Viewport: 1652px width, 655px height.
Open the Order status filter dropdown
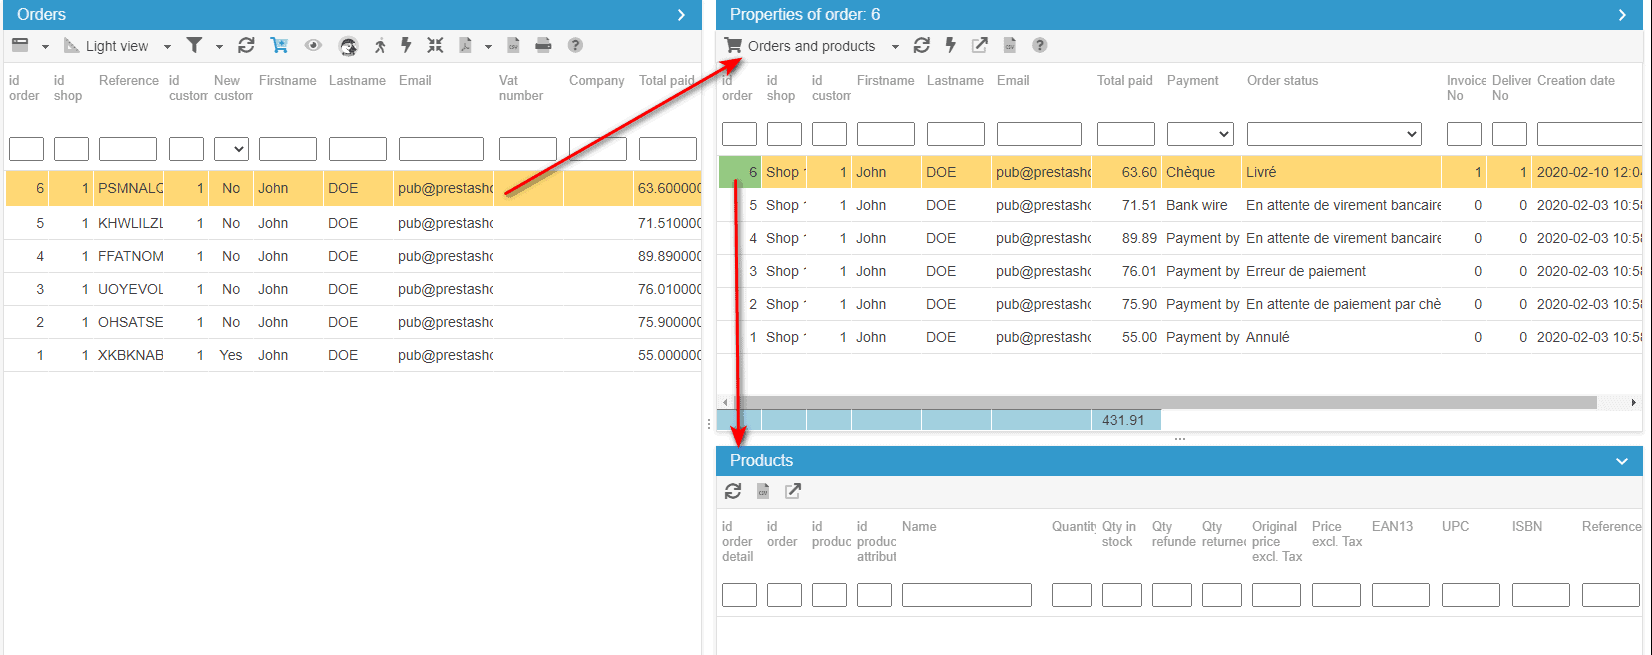coord(1334,134)
